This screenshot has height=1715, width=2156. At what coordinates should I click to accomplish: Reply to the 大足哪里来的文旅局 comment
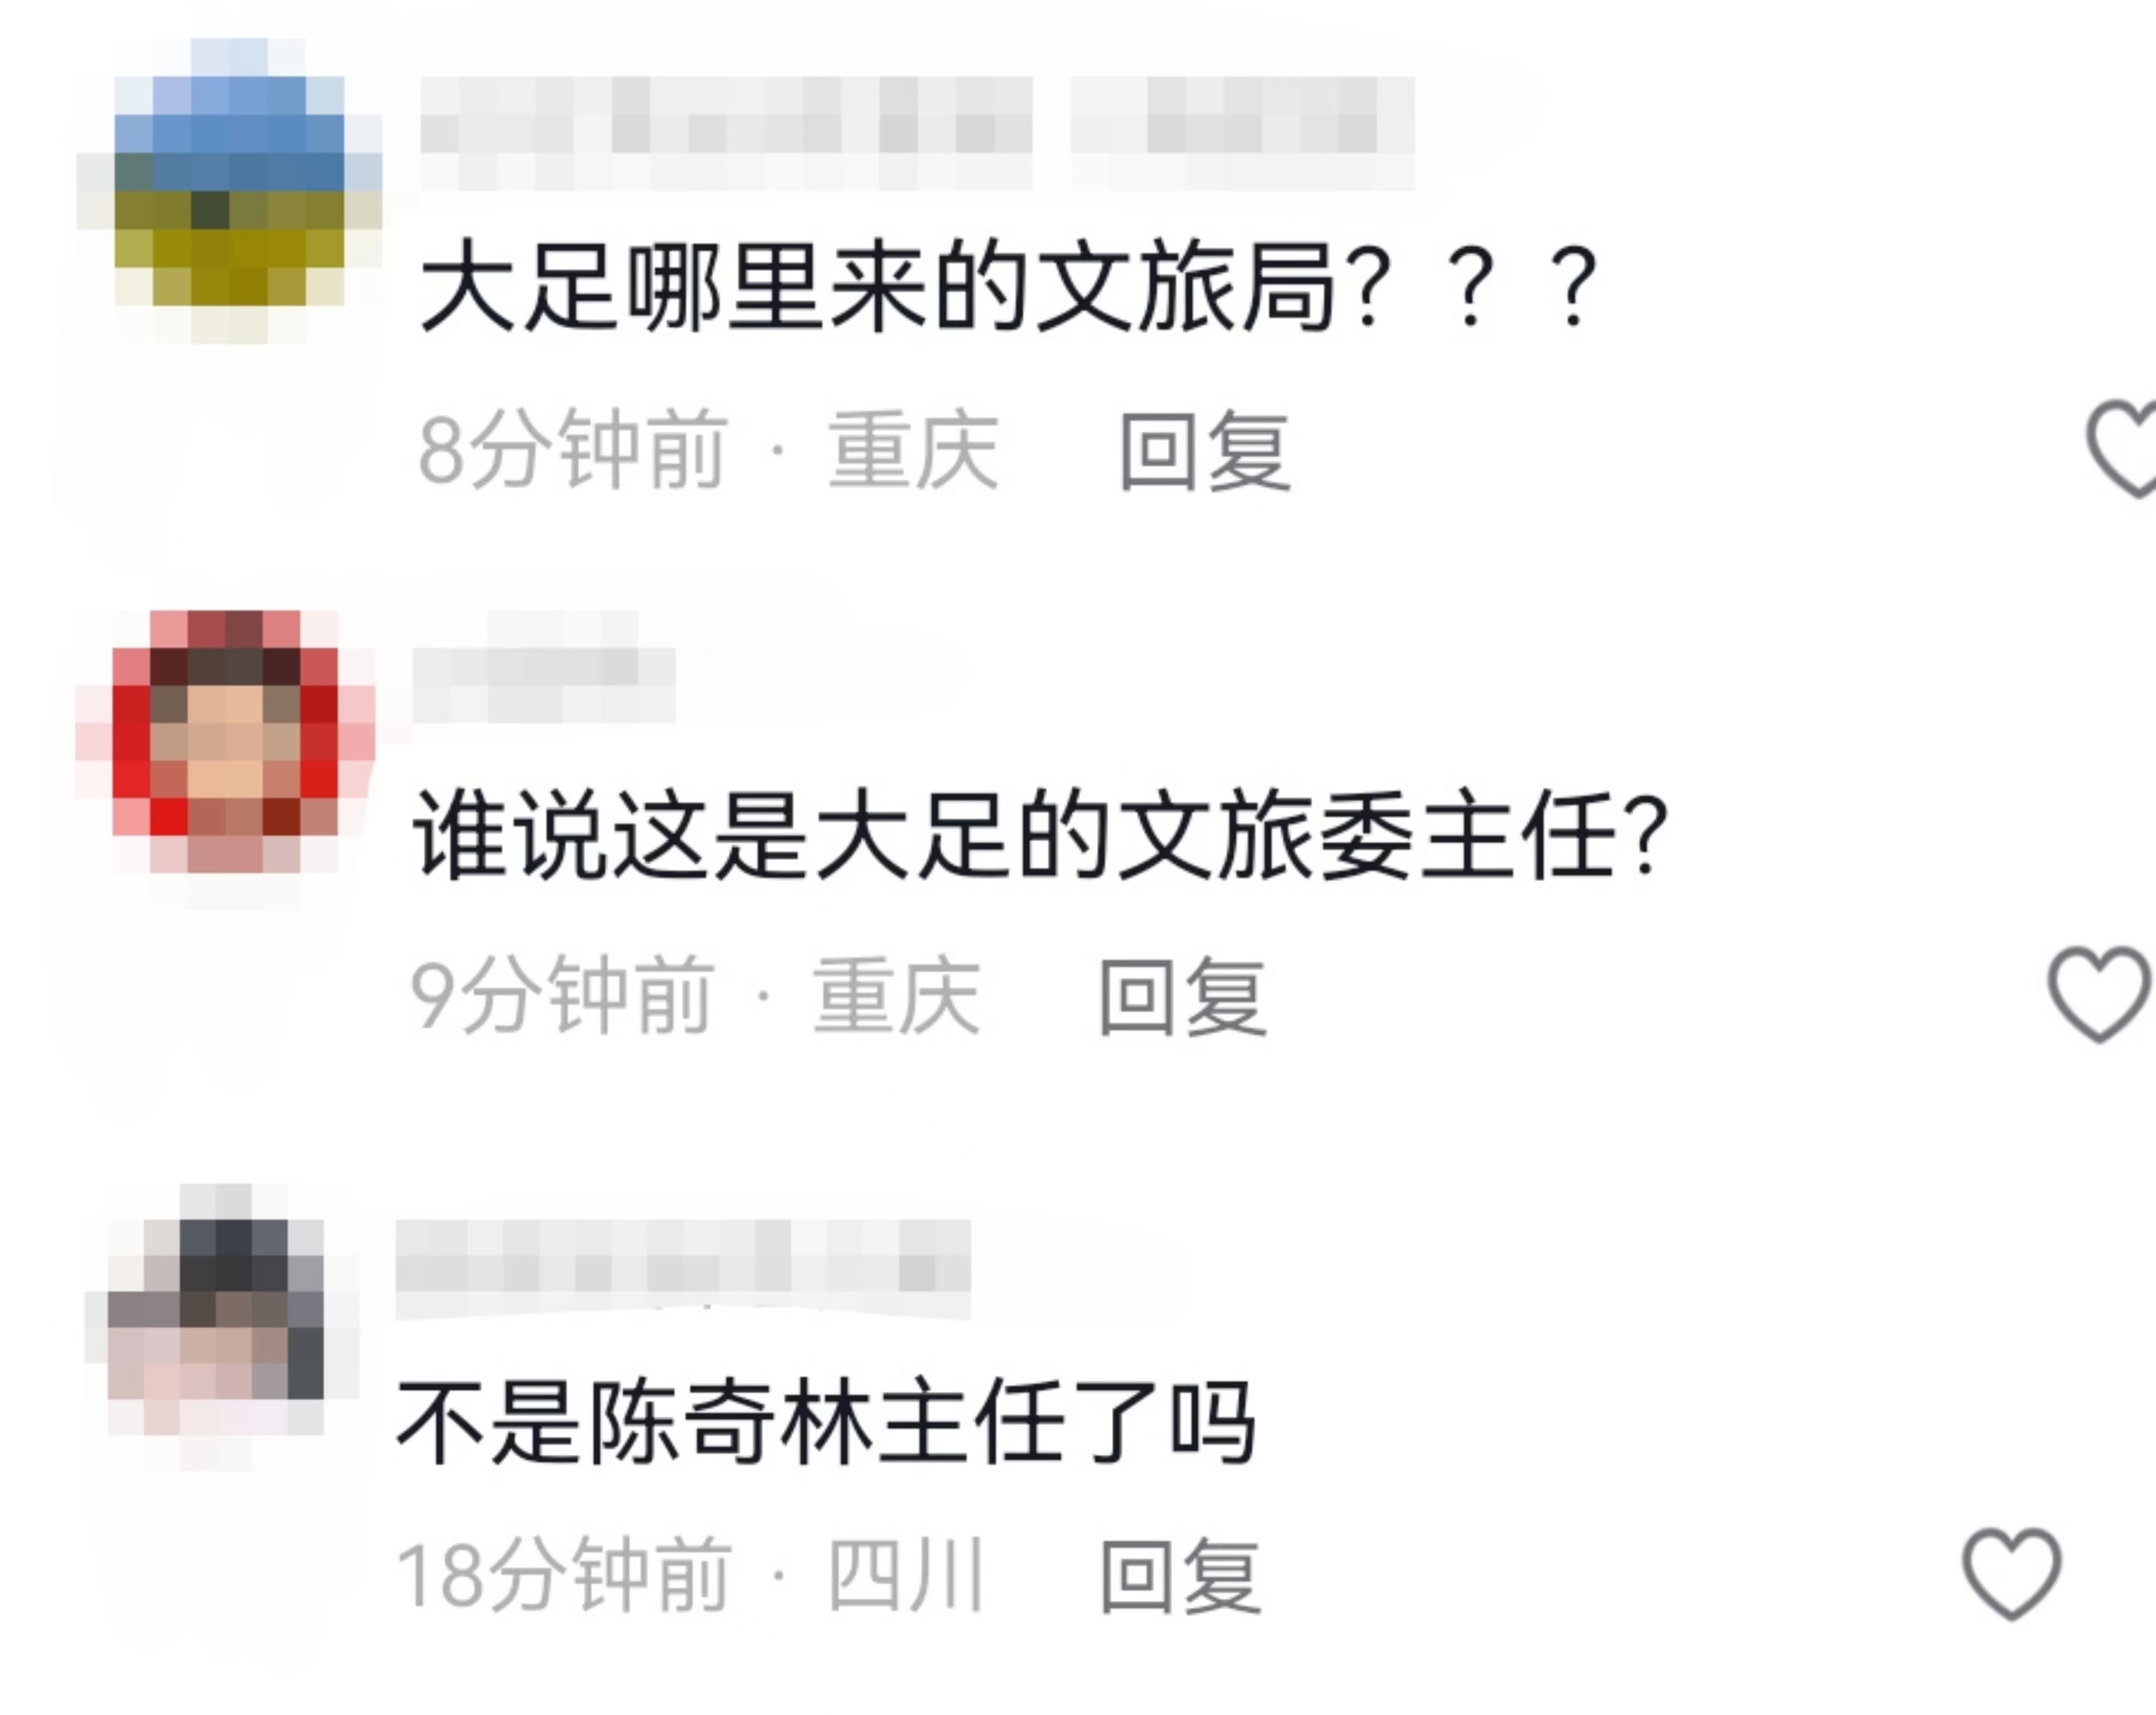[1204, 452]
